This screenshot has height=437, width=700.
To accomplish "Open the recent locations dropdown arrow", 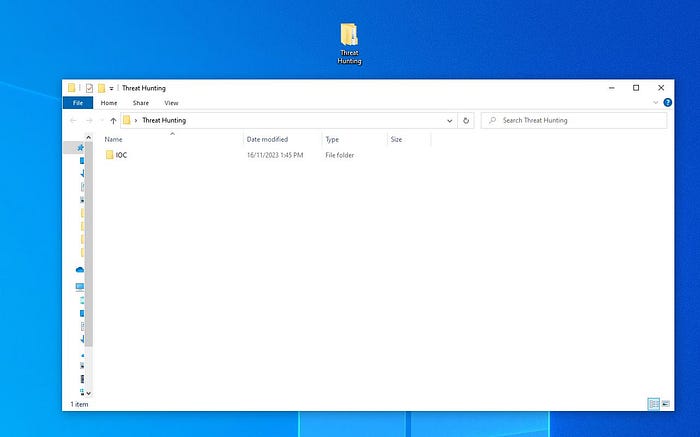I will click(102, 121).
